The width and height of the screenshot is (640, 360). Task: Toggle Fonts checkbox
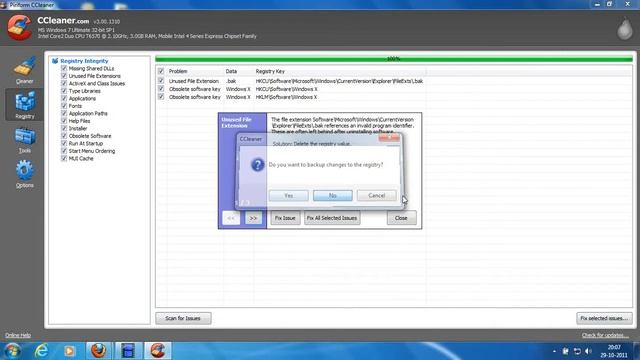[64, 106]
